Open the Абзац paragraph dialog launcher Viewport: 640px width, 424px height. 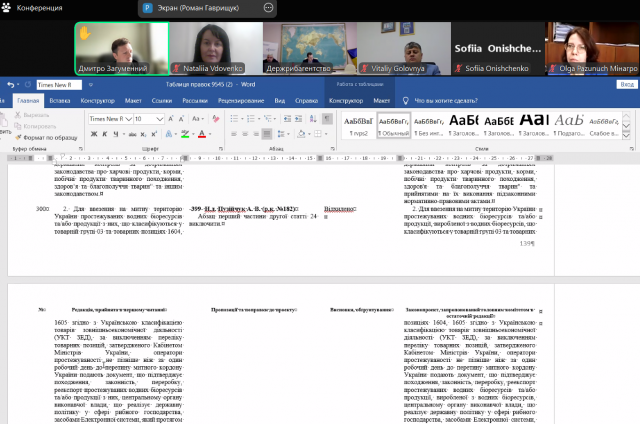333,149
